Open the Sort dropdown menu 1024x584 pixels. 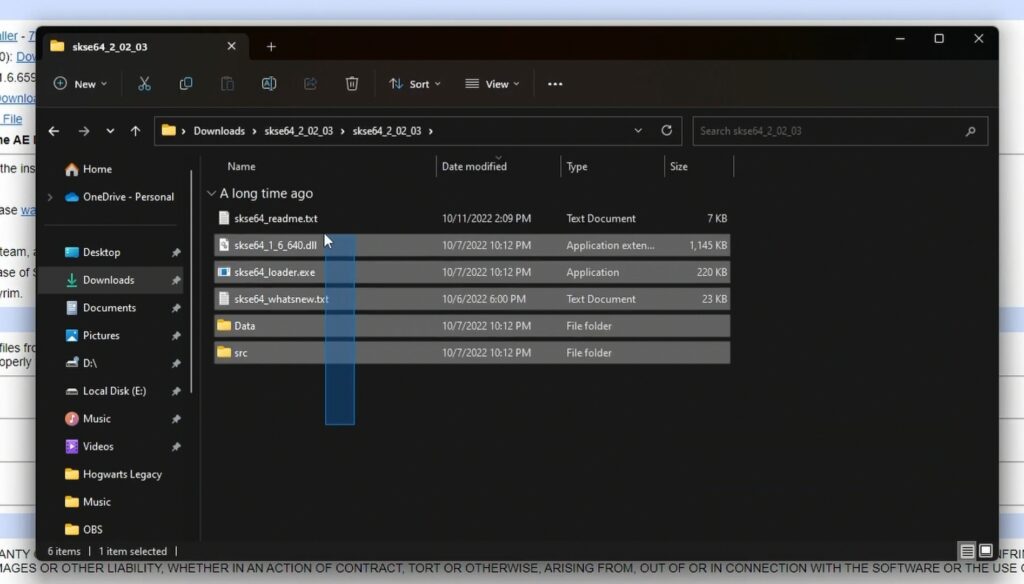pyautogui.click(x=415, y=84)
